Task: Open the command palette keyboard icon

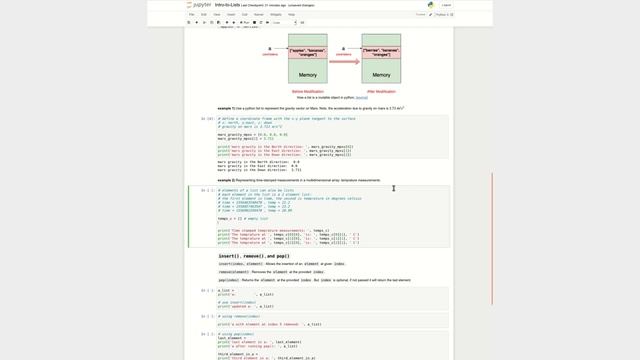Action: (302, 22)
